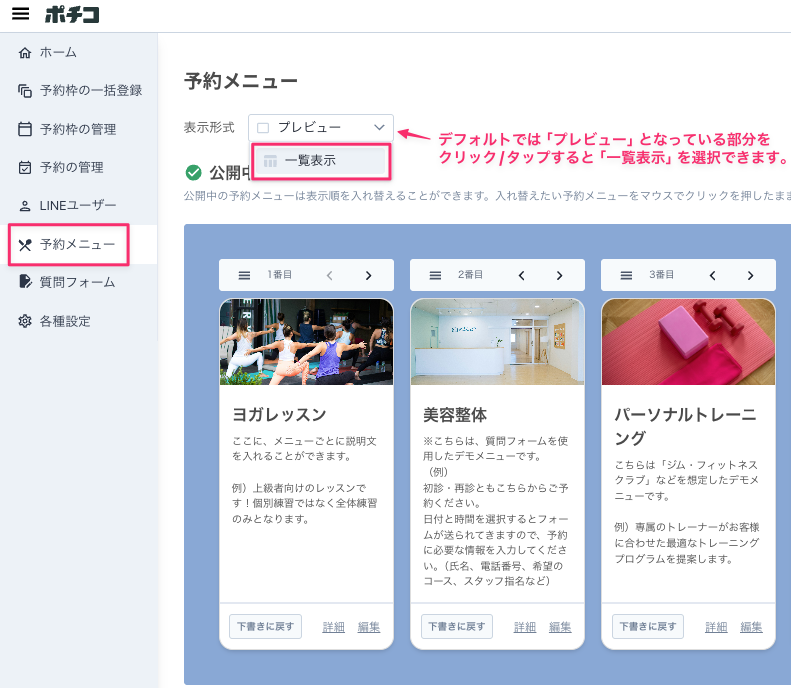
Task: Click the drag handle icon on the 2番目 card
Action: click(435, 275)
